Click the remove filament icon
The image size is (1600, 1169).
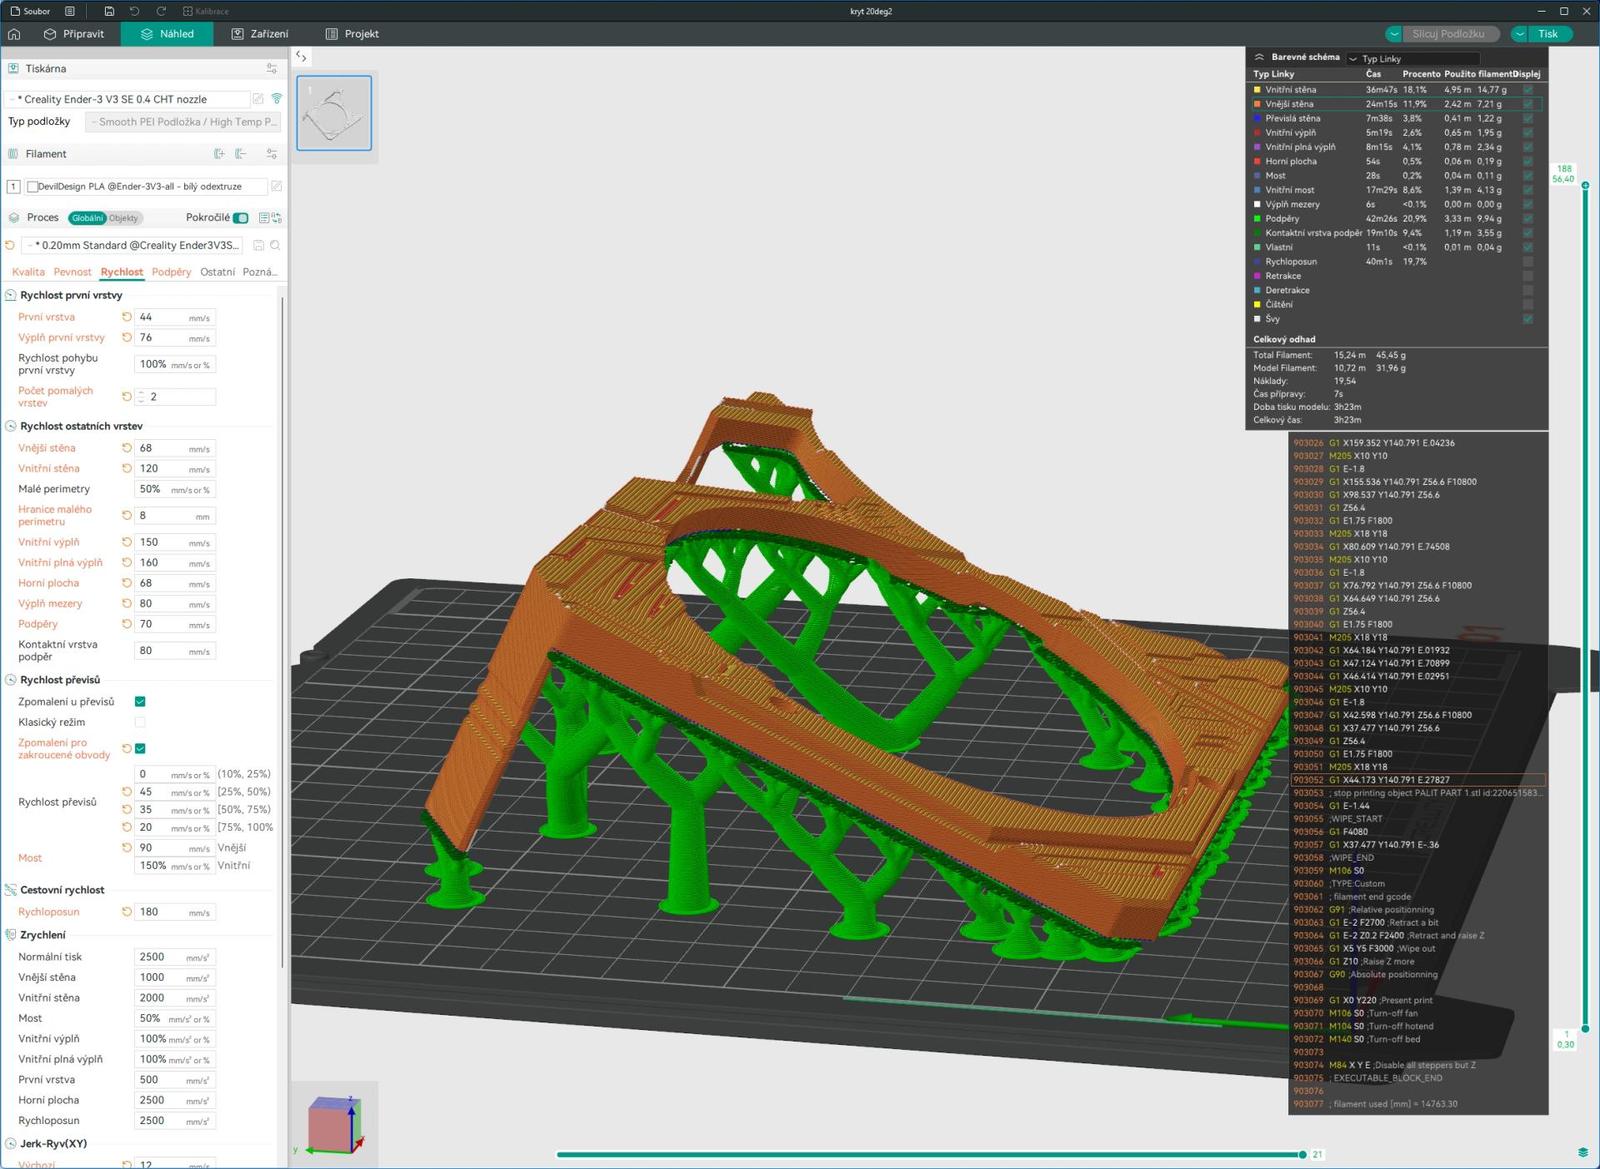[x=241, y=154]
